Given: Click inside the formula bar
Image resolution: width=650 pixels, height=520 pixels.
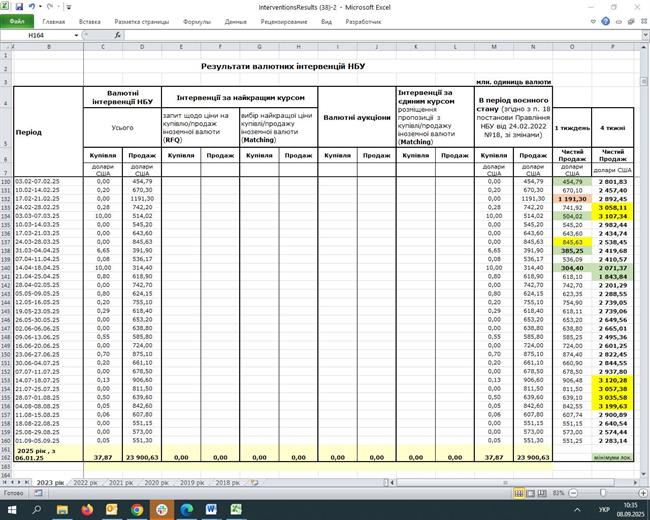Looking at the screenshot, I should (x=381, y=35).
